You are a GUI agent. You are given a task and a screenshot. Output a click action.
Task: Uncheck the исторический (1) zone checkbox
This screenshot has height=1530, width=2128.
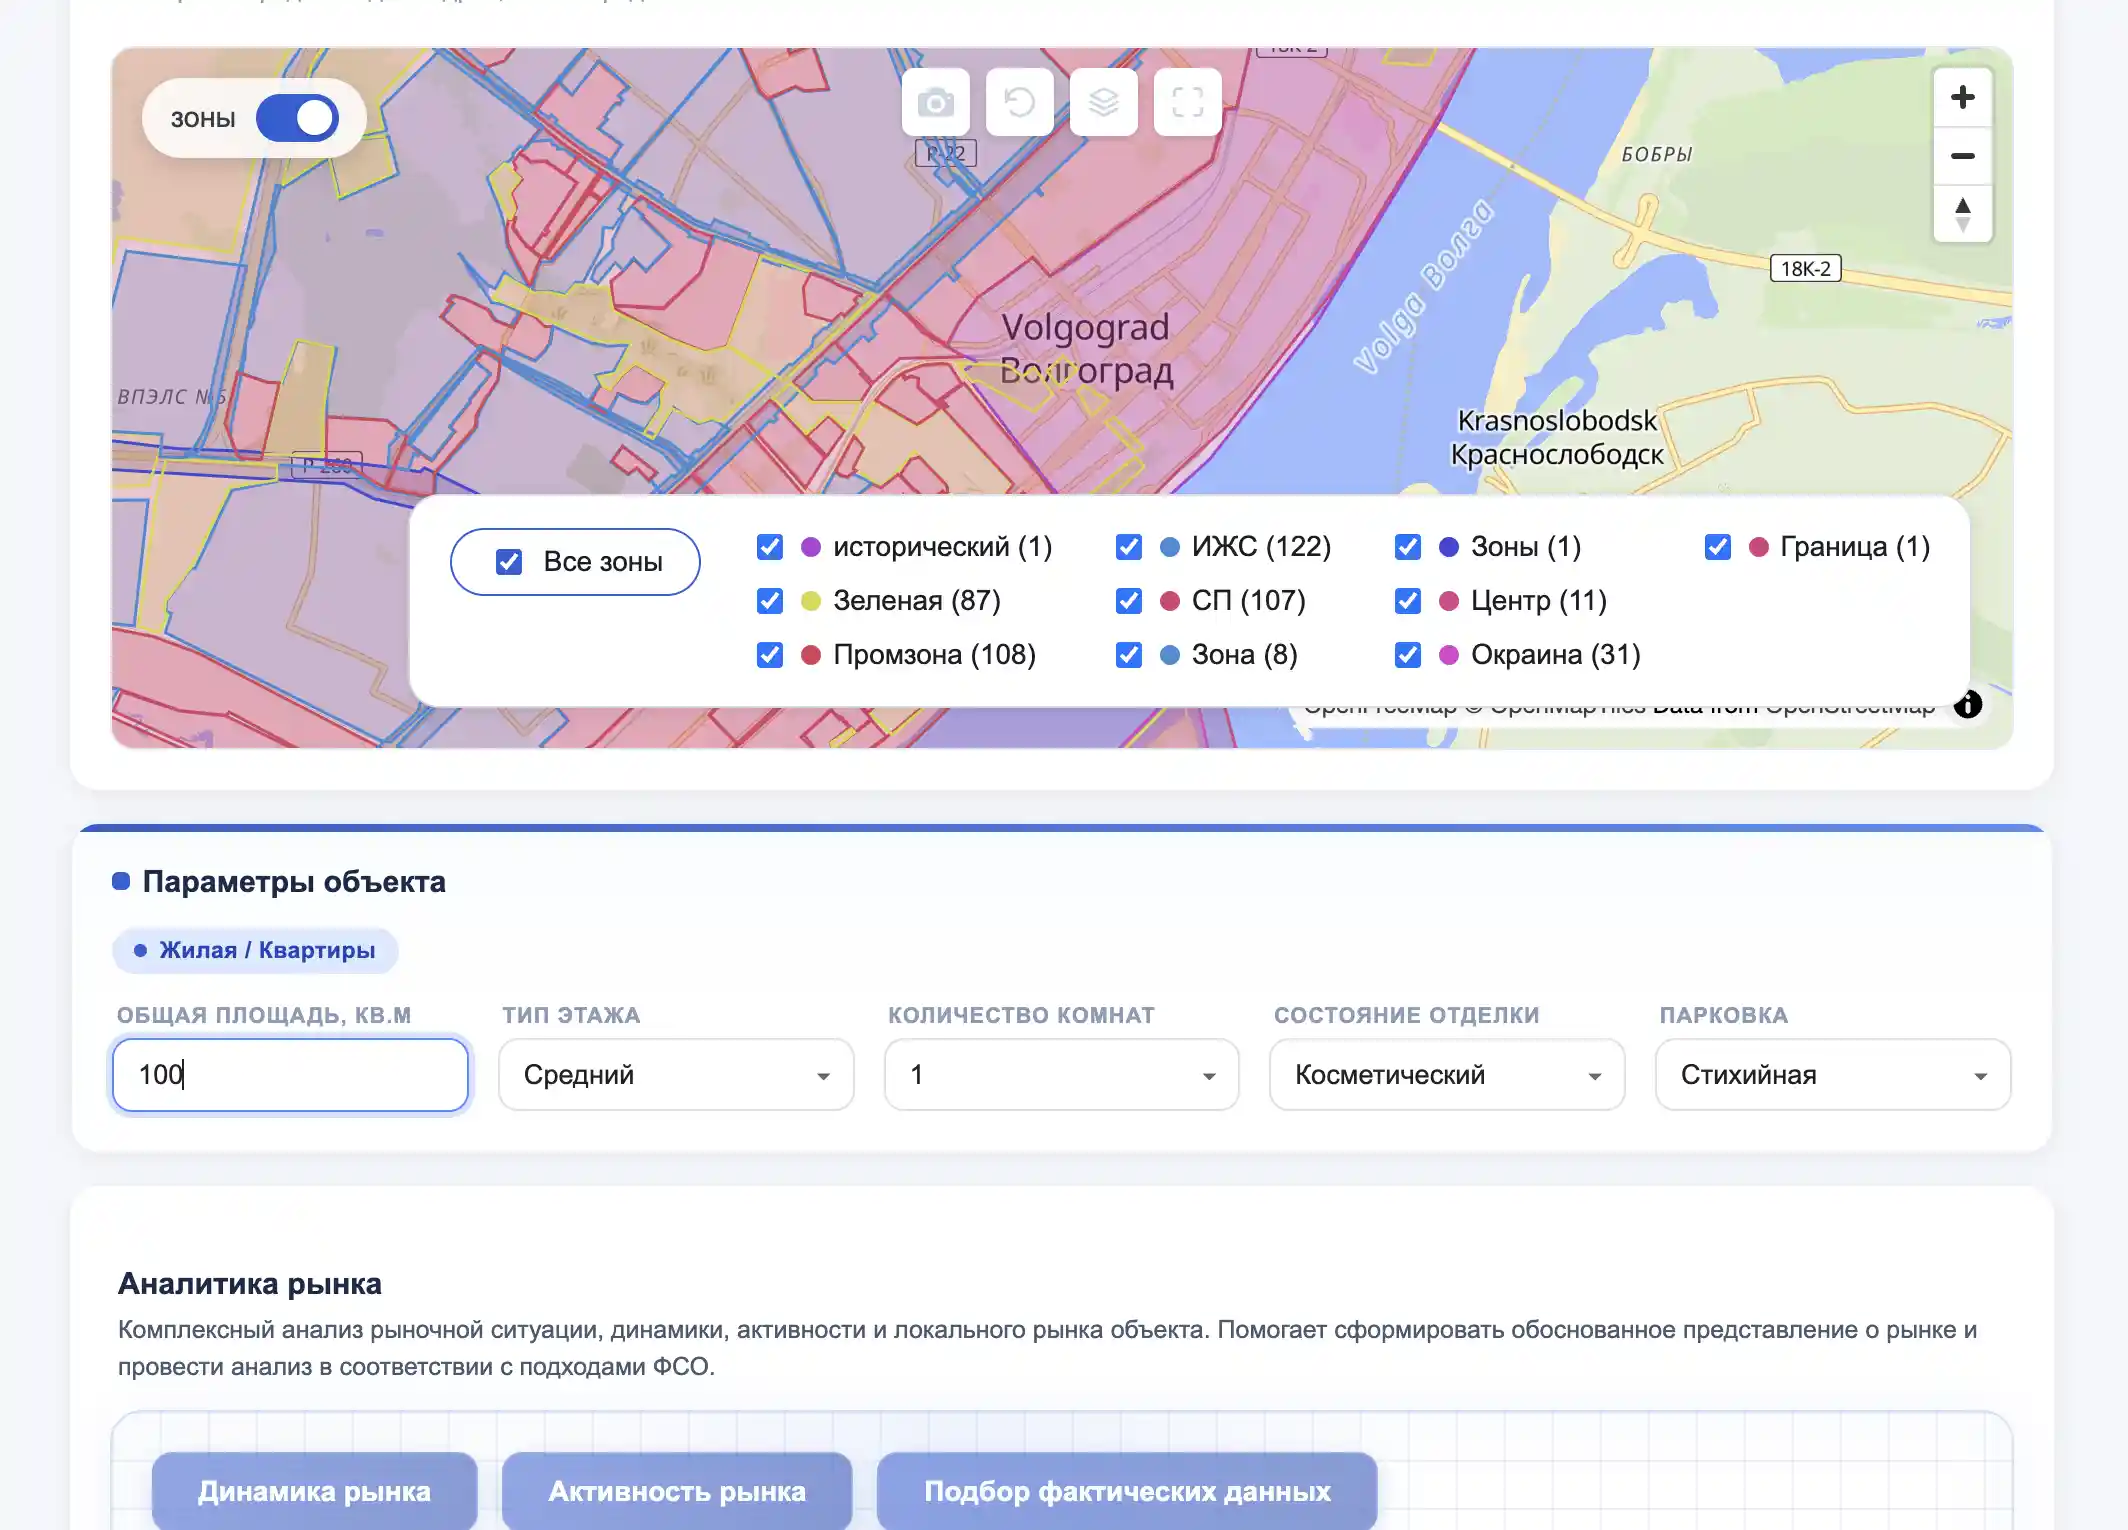(x=770, y=547)
